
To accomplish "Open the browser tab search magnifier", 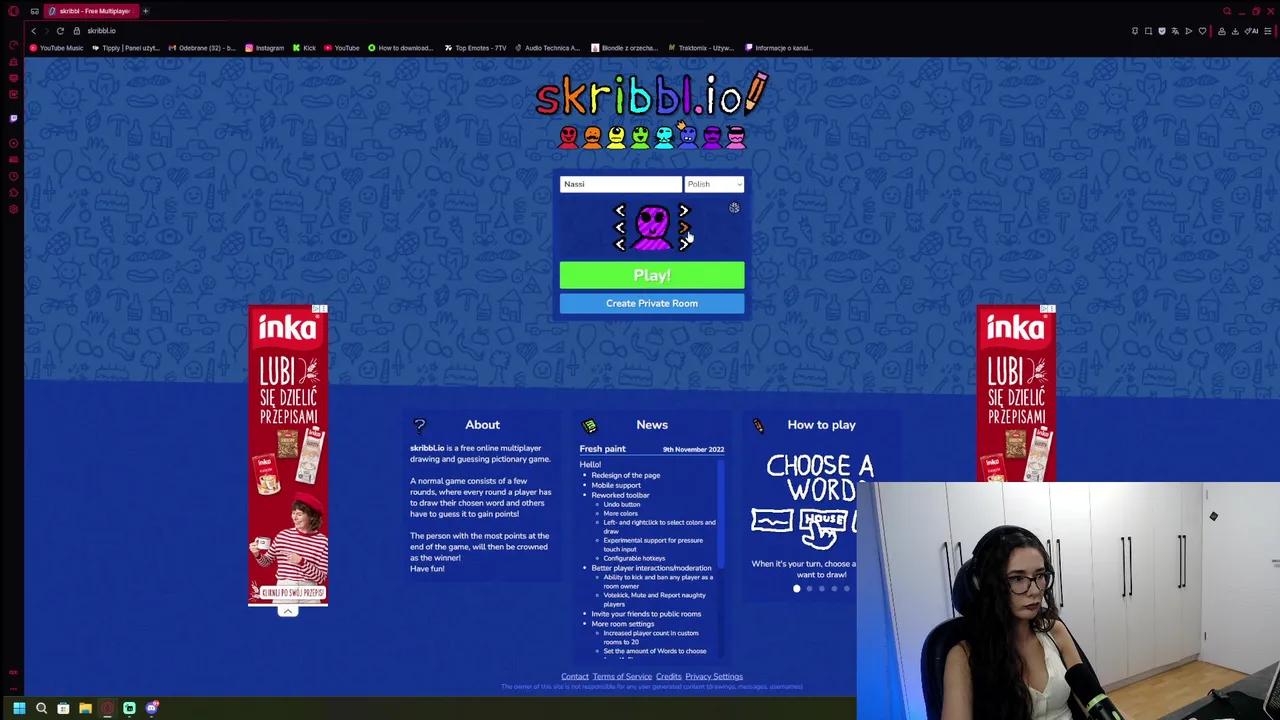I will (1227, 11).
